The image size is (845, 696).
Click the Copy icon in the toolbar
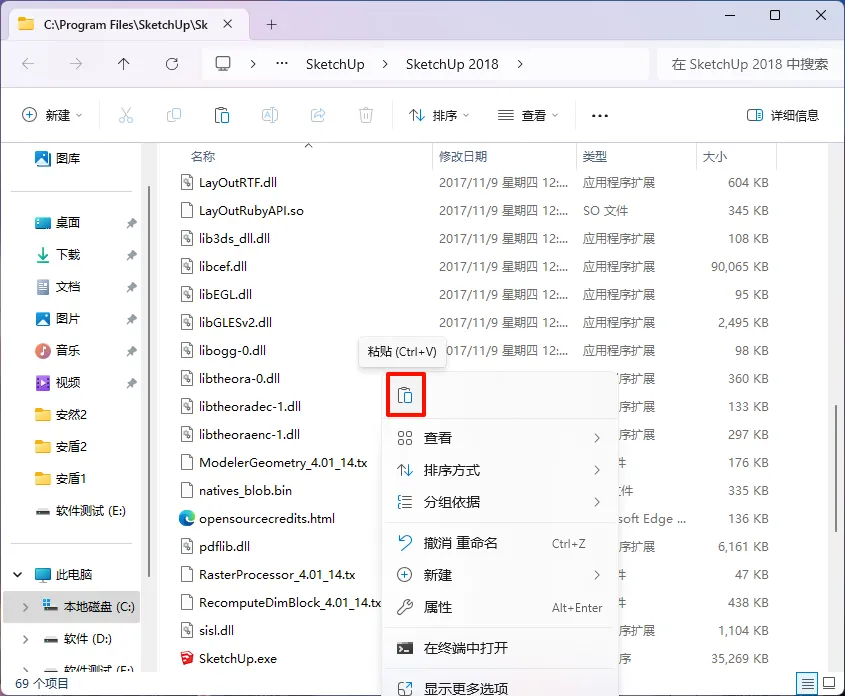(174, 115)
